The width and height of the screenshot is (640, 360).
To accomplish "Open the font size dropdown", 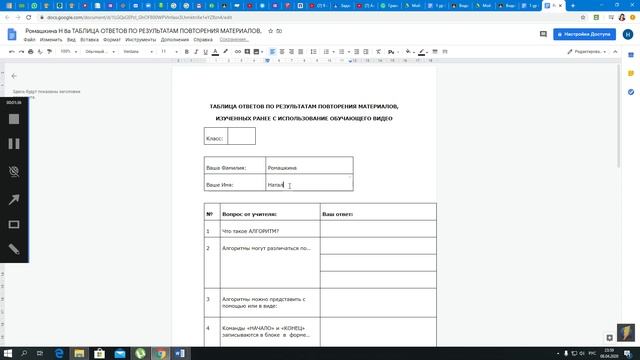I will pyautogui.click(x=169, y=52).
